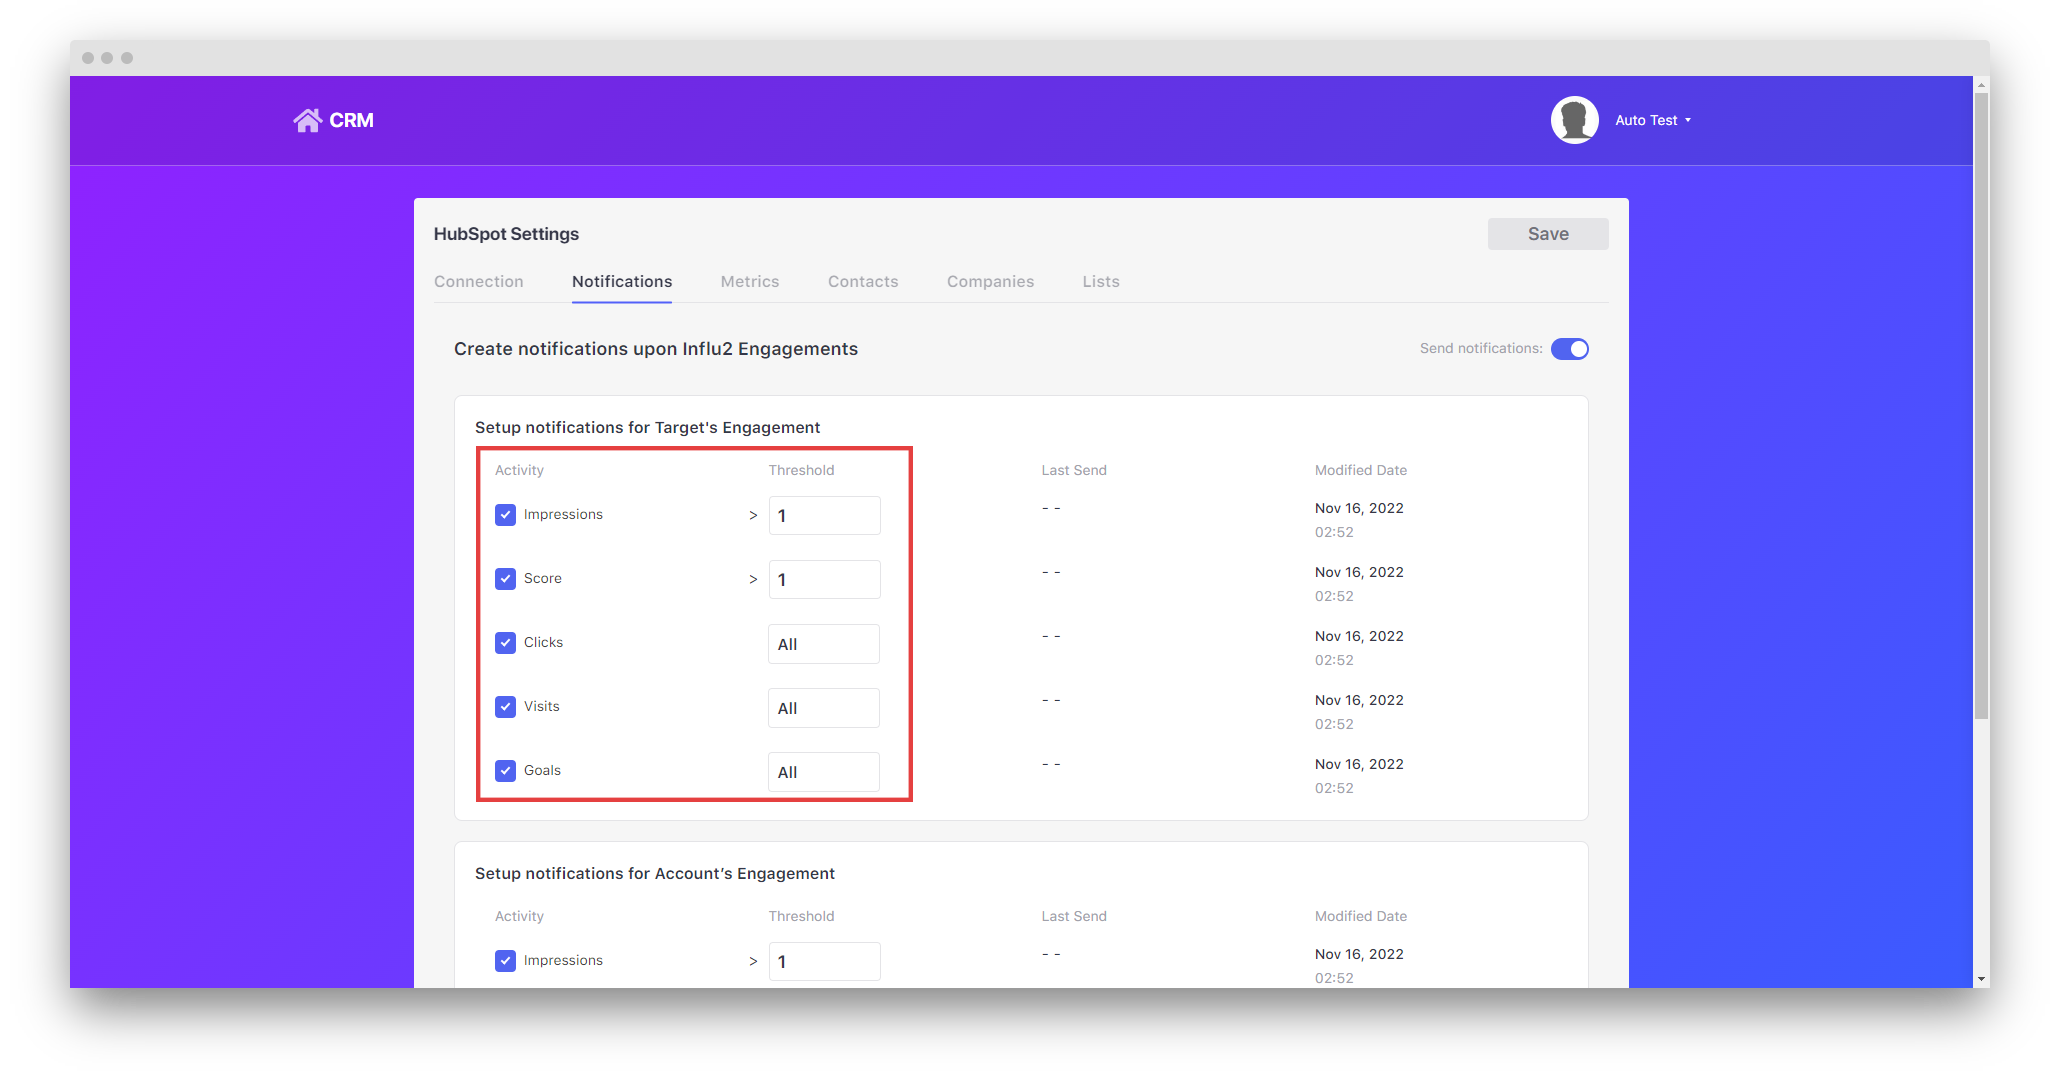Image resolution: width=2060 pixels, height=1088 pixels.
Task: Click the window minimize circle
Action: click(x=108, y=58)
